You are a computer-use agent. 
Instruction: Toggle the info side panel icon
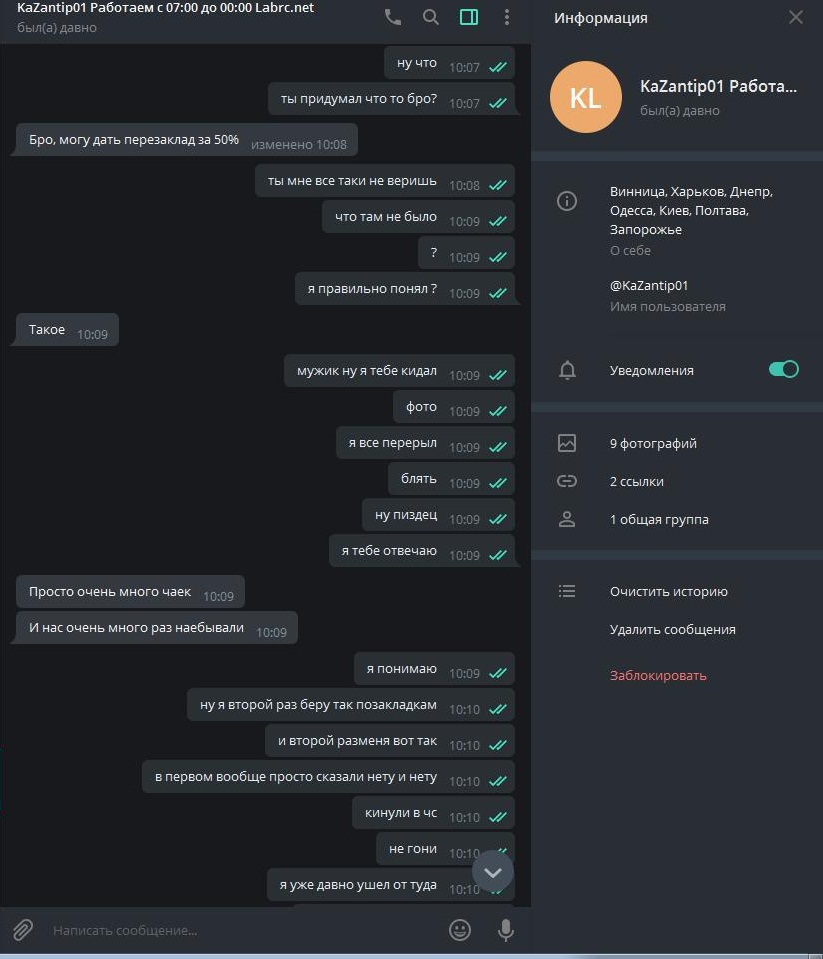click(x=469, y=17)
